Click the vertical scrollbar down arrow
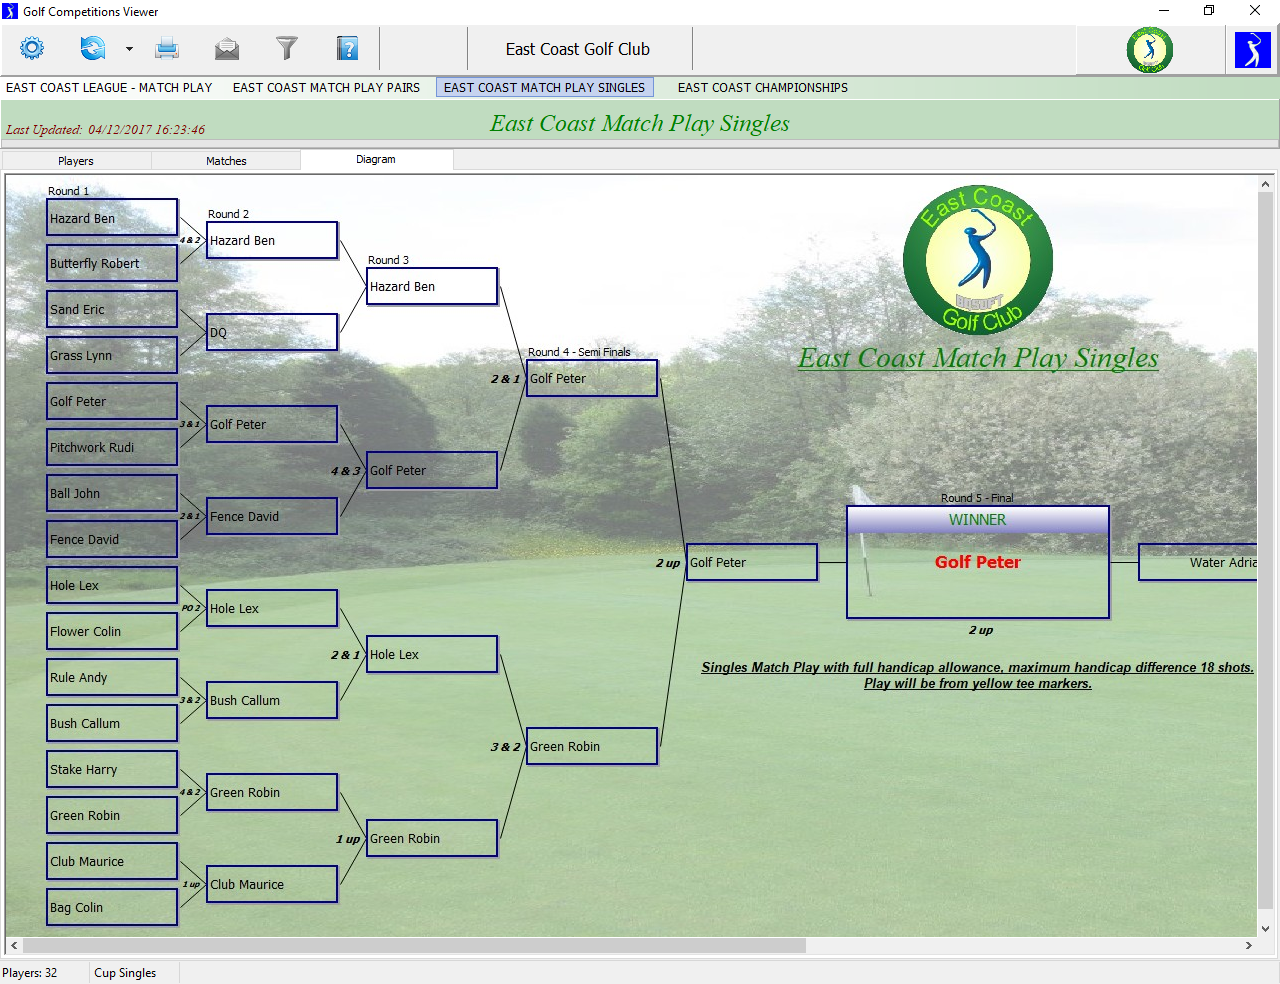1280x984 pixels. [1265, 928]
